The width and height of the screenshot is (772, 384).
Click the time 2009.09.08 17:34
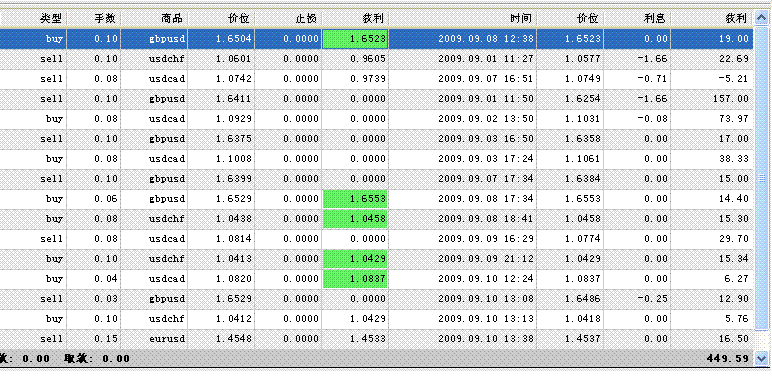click(x=485, y=199)
